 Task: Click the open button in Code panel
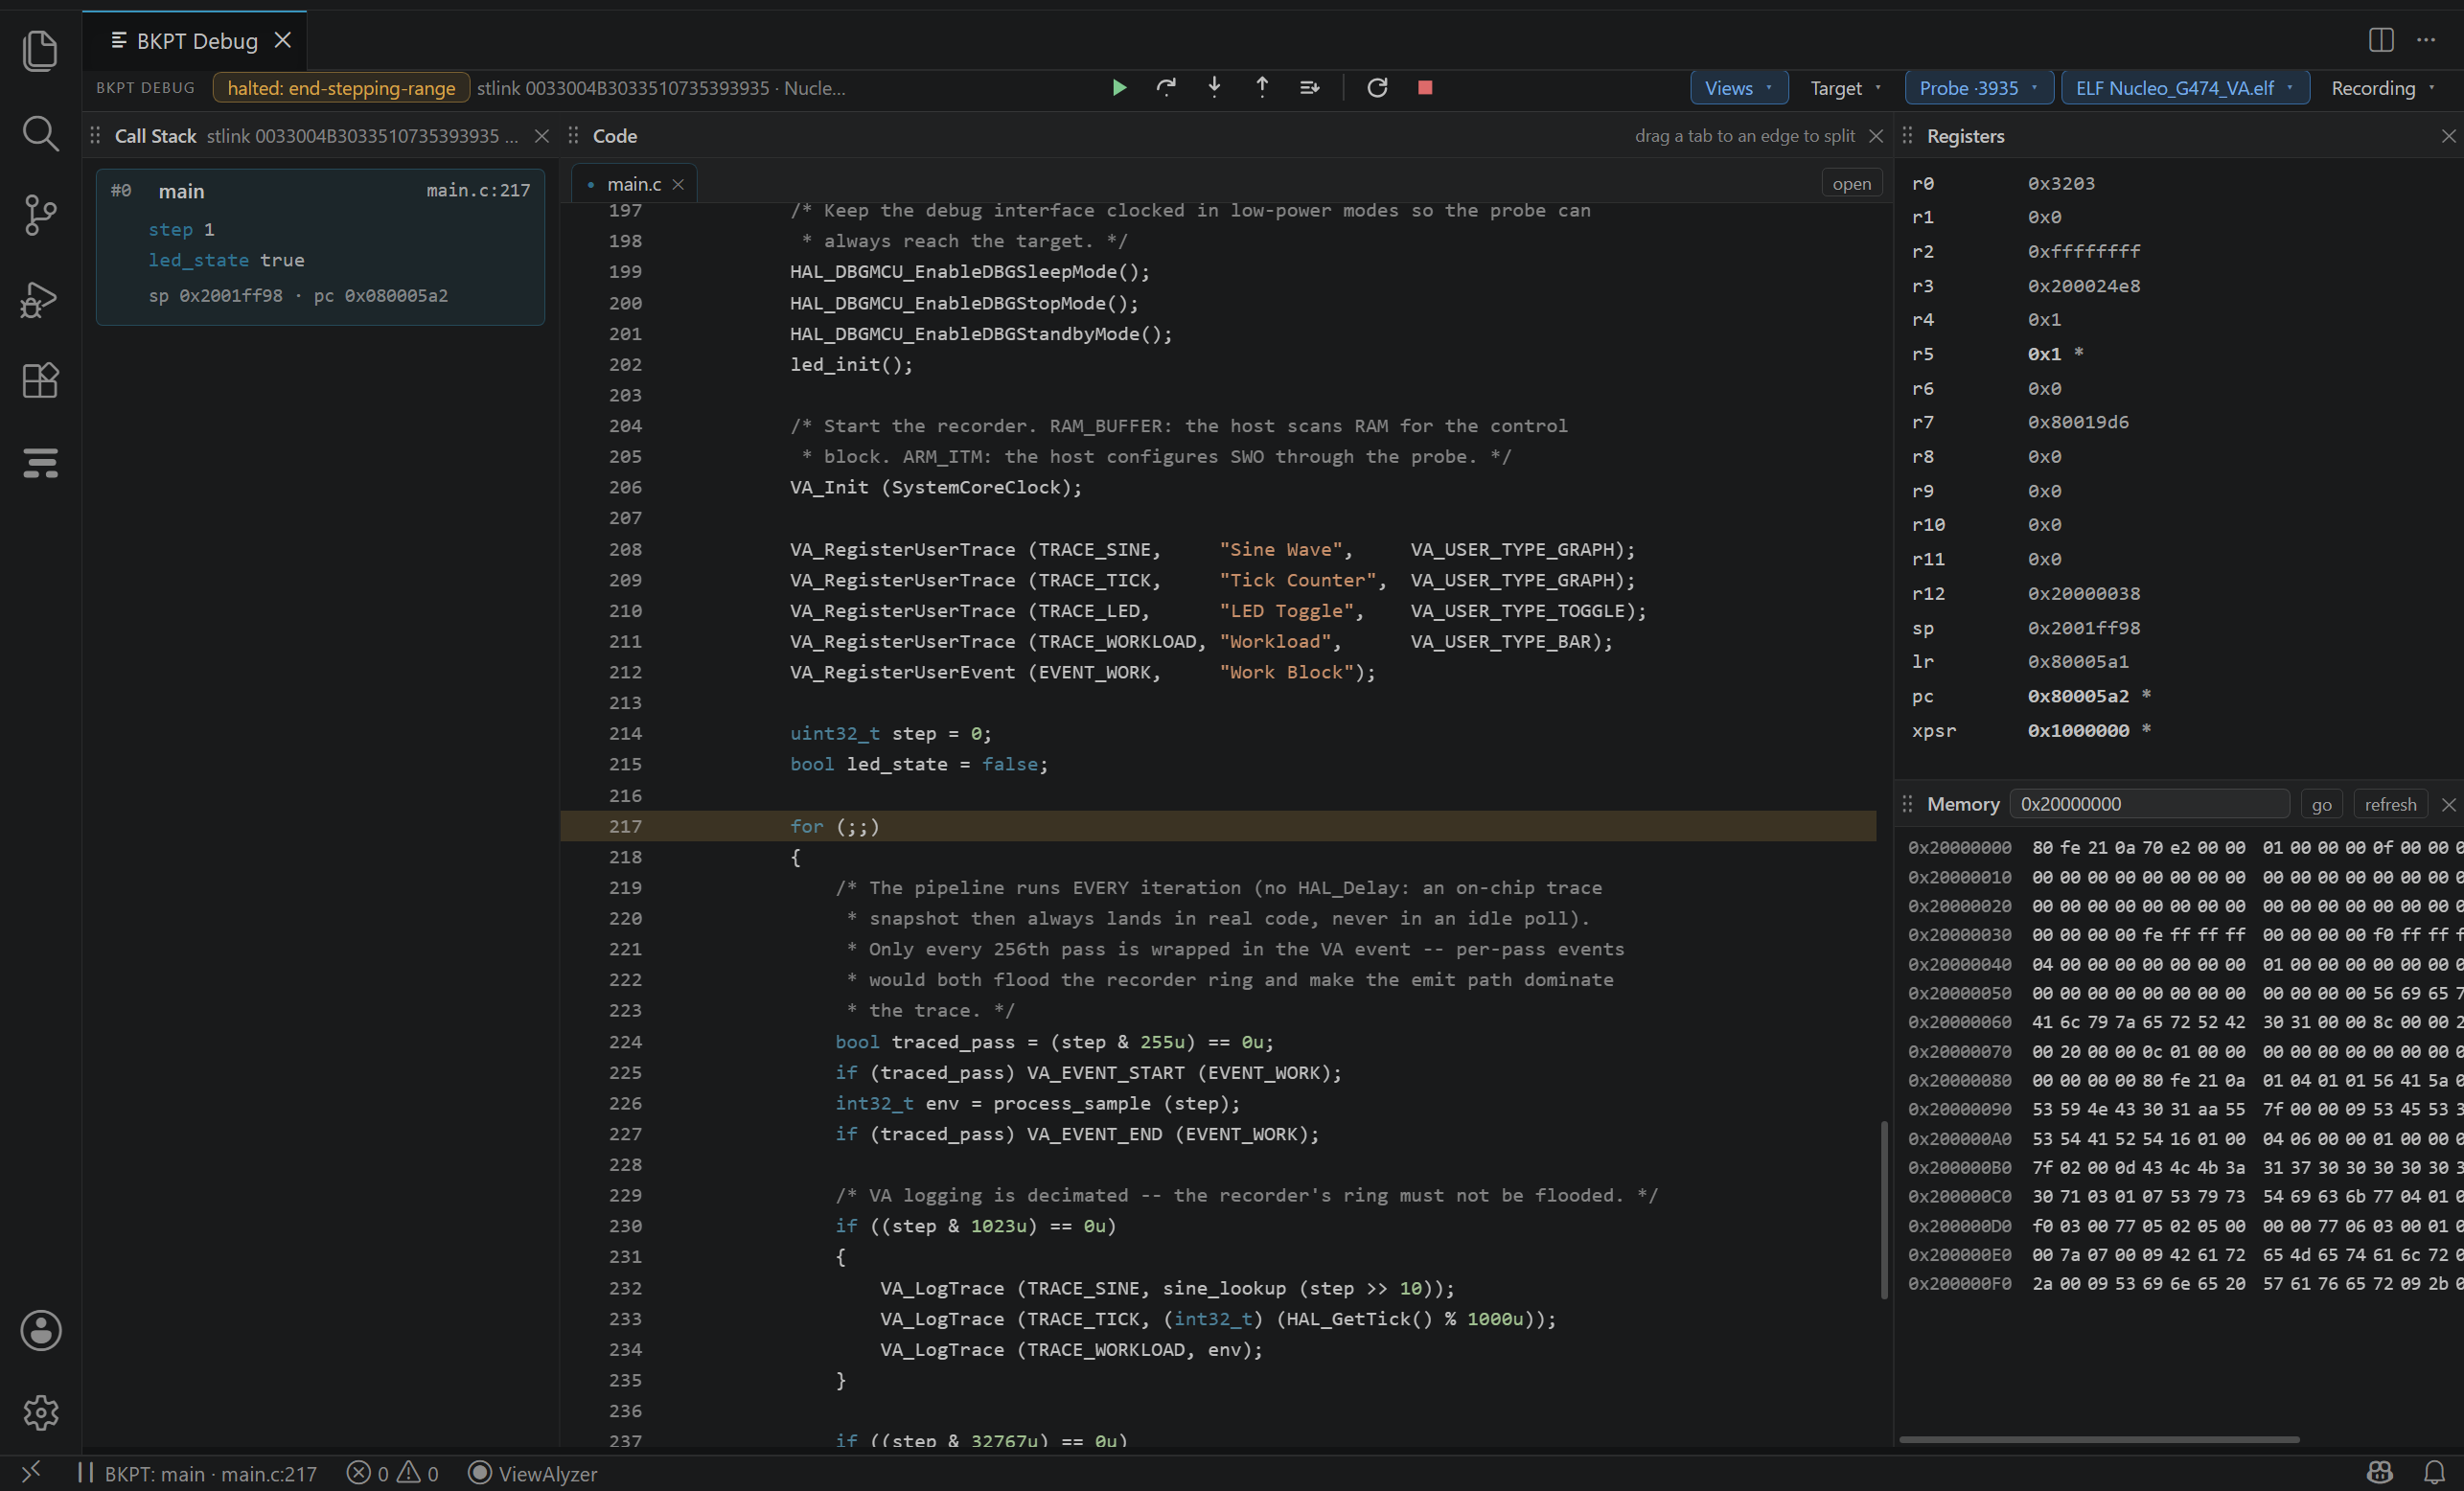pos(1851,184)
